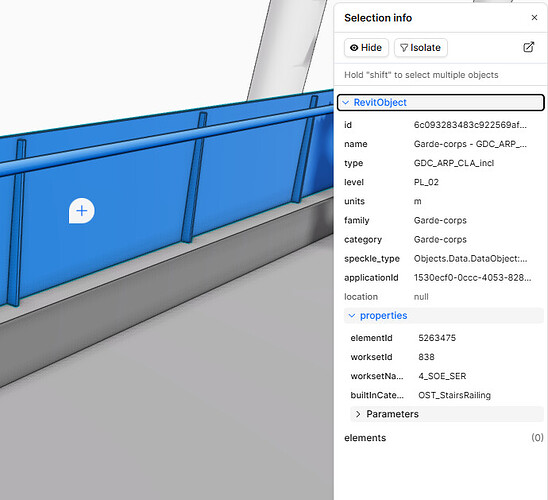Click the OST_StairsRailing category value
548x500 pixels.
tap(454, 395)
